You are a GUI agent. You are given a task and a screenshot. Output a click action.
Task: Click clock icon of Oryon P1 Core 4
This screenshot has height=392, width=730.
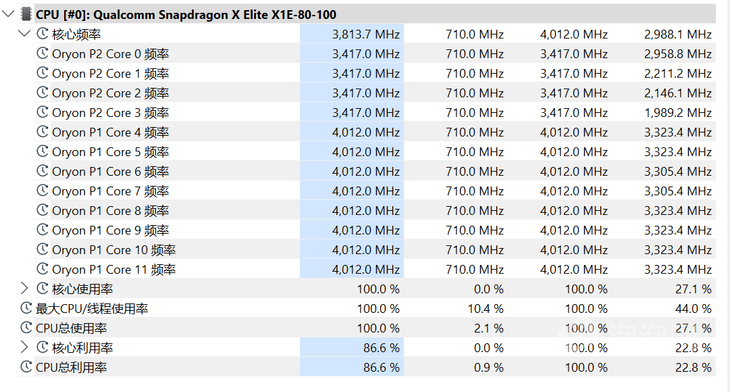pos(42,132)
